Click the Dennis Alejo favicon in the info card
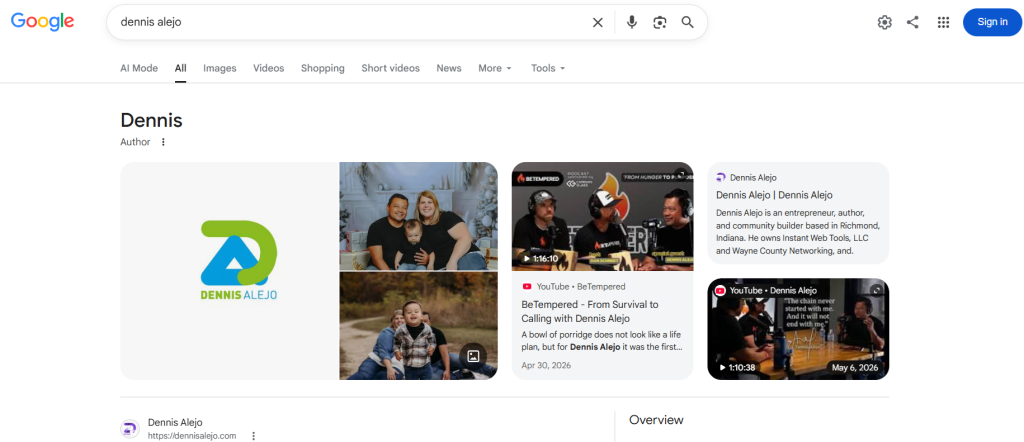 tap(721, 178)
